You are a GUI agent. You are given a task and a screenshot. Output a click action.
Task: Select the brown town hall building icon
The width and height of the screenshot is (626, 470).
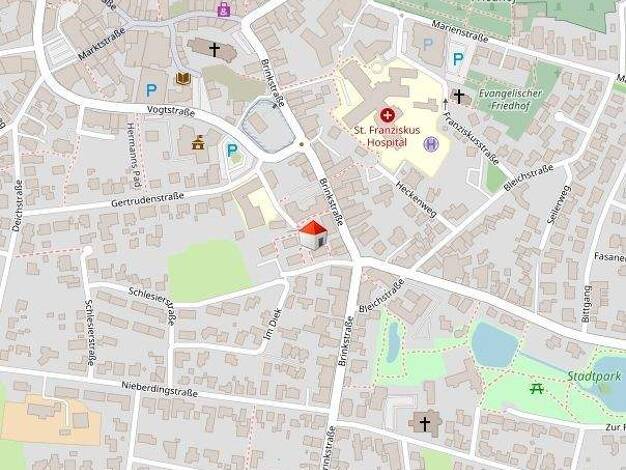tap(198, 143)
